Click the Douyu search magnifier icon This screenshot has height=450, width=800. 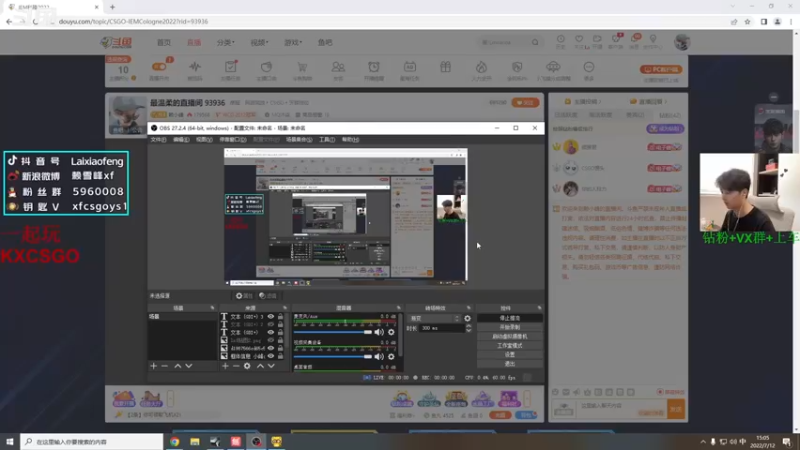[535, 42]
